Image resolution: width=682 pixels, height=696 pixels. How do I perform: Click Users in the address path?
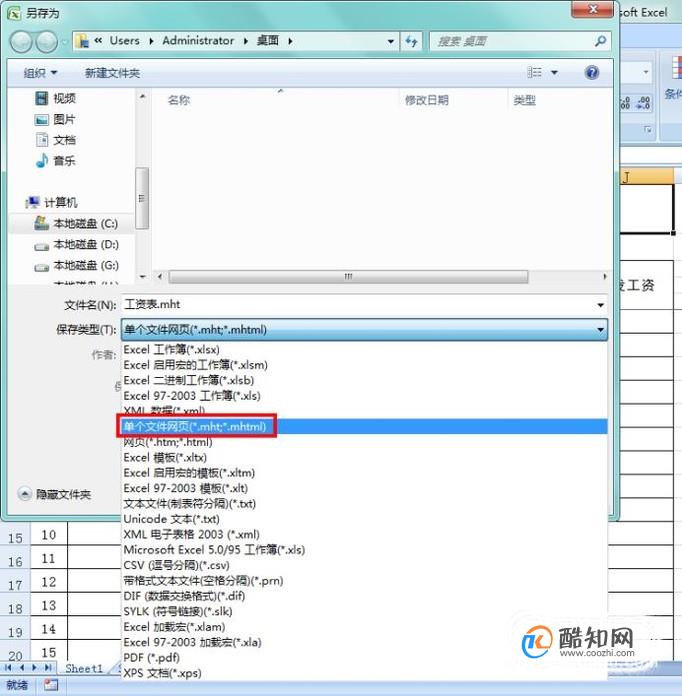pyautogui.click(x=124, y=41)
